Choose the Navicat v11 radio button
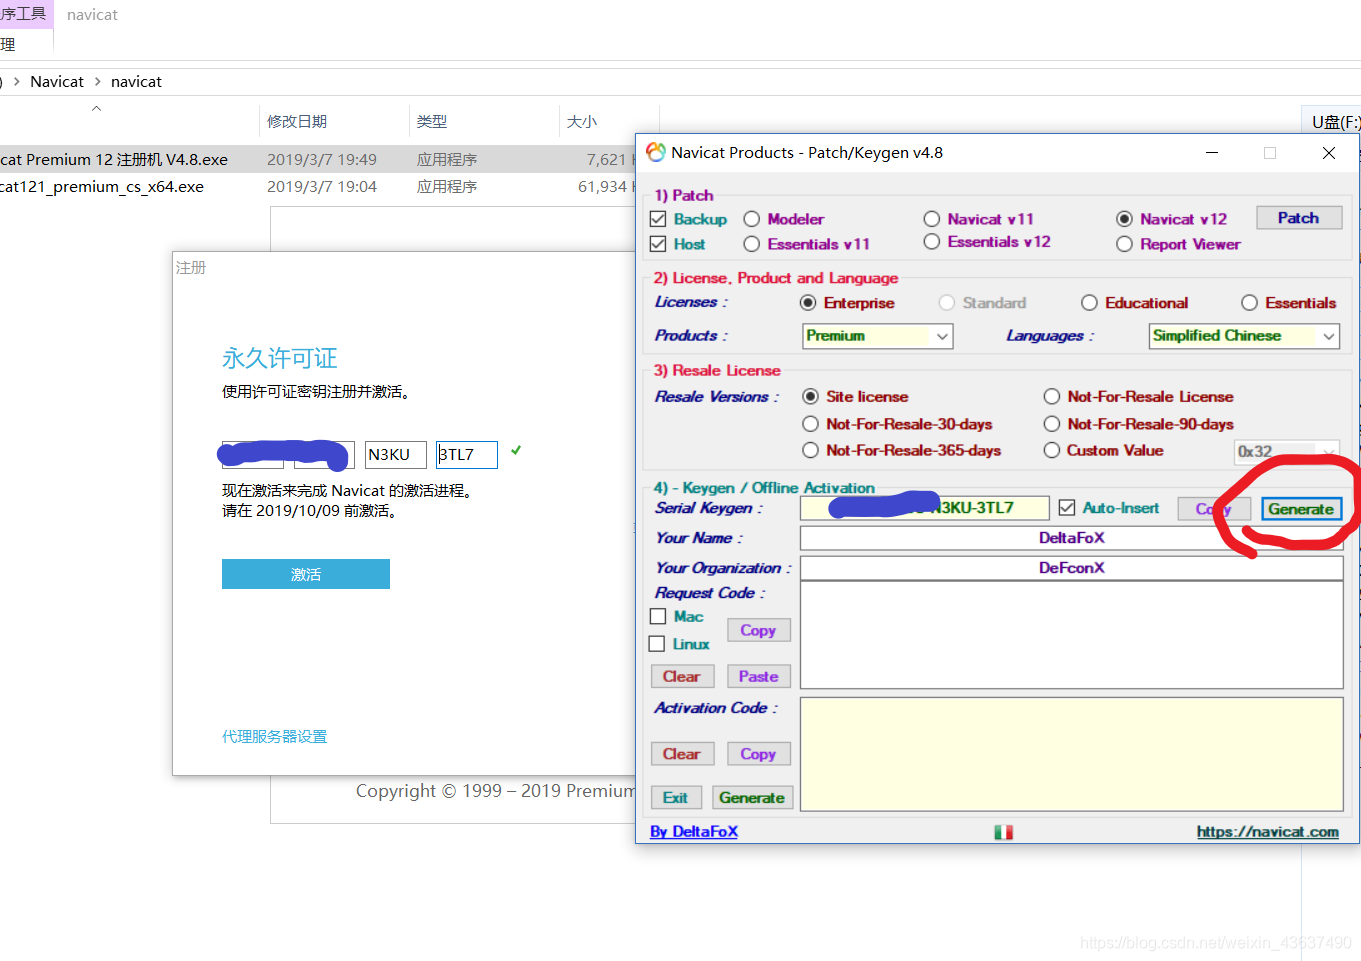The image size is (1361, 961). (x=932, y=219)
